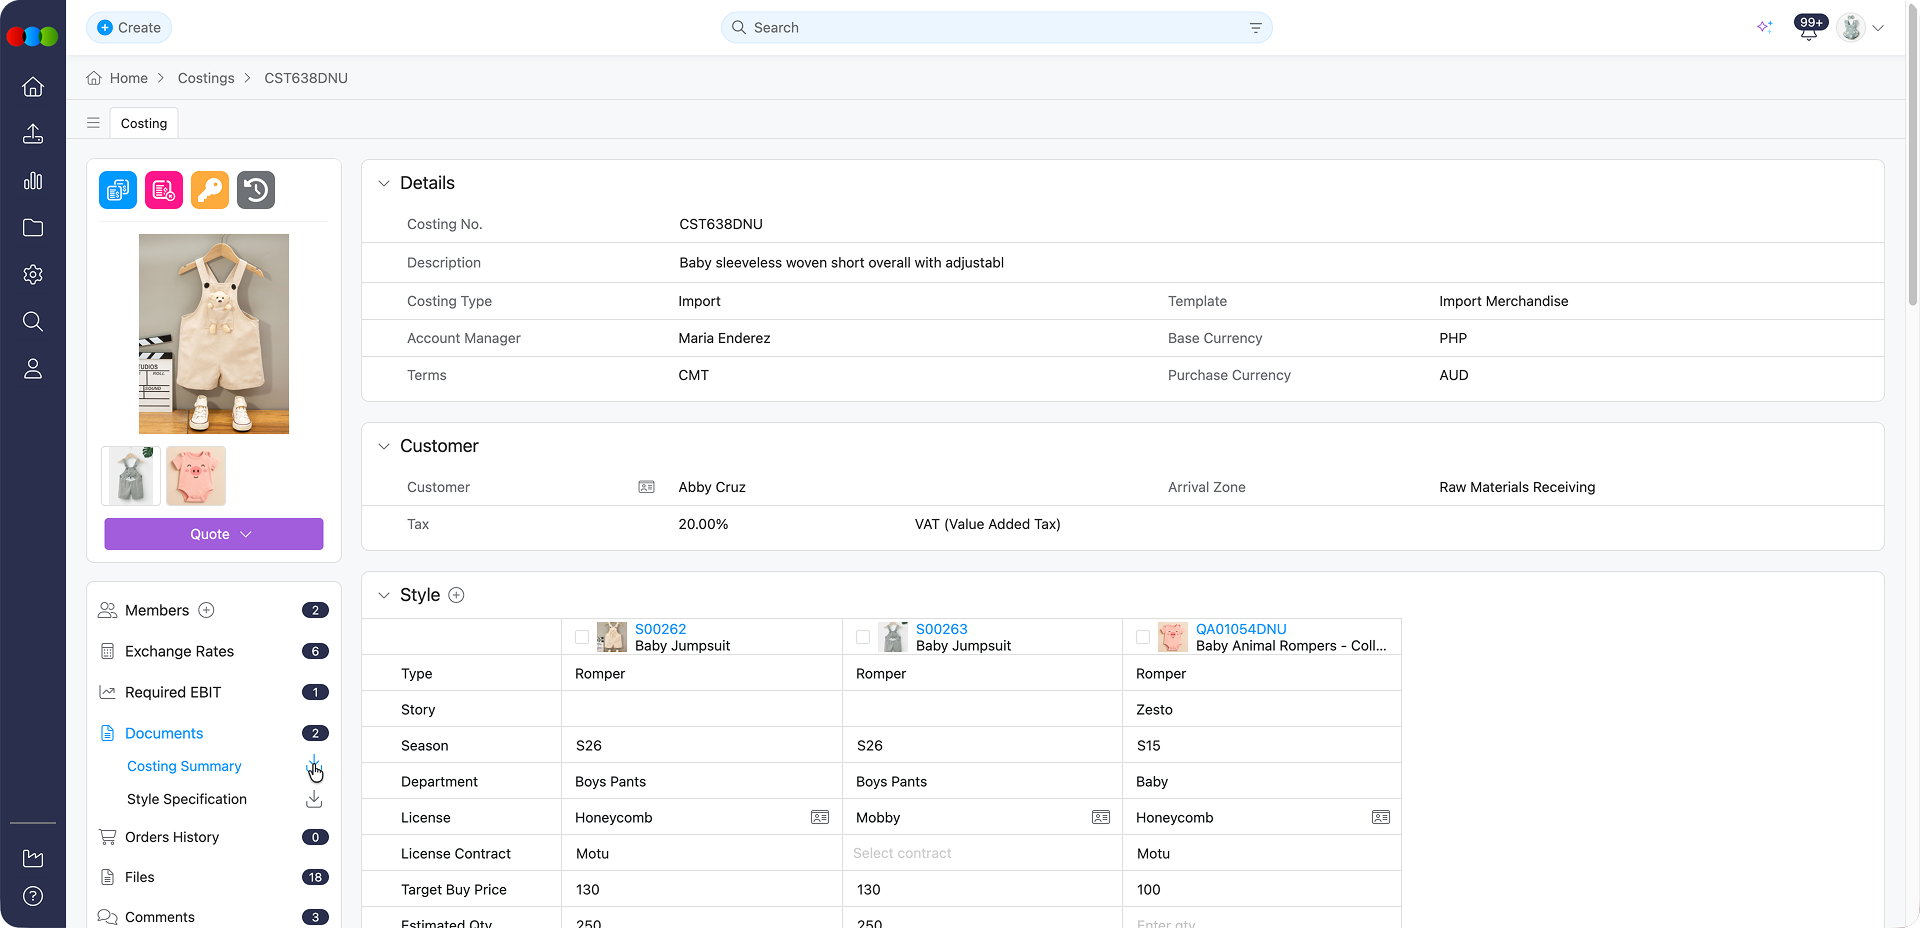1920x928 pixels.
Task: Add a new style with plus icon
Action: coord(456,595)
